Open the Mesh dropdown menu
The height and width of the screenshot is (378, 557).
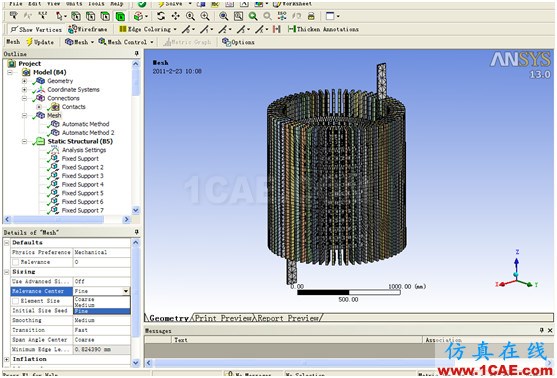tap(79, 42)
